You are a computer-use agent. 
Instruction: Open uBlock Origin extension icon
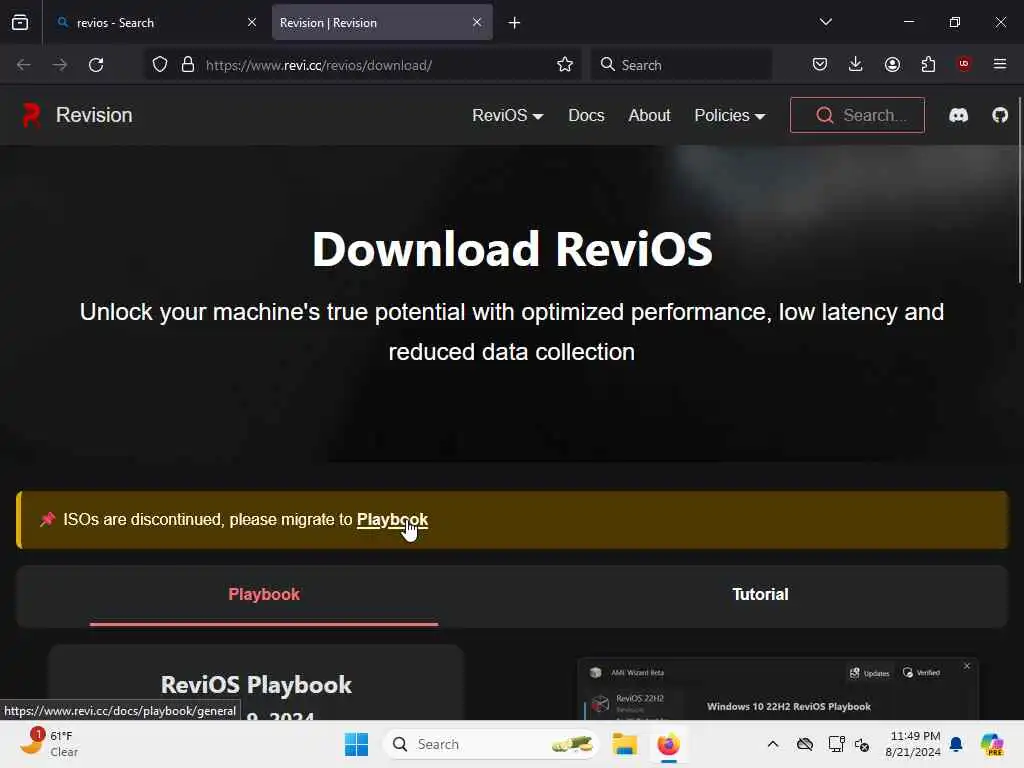tap(964, 64)
